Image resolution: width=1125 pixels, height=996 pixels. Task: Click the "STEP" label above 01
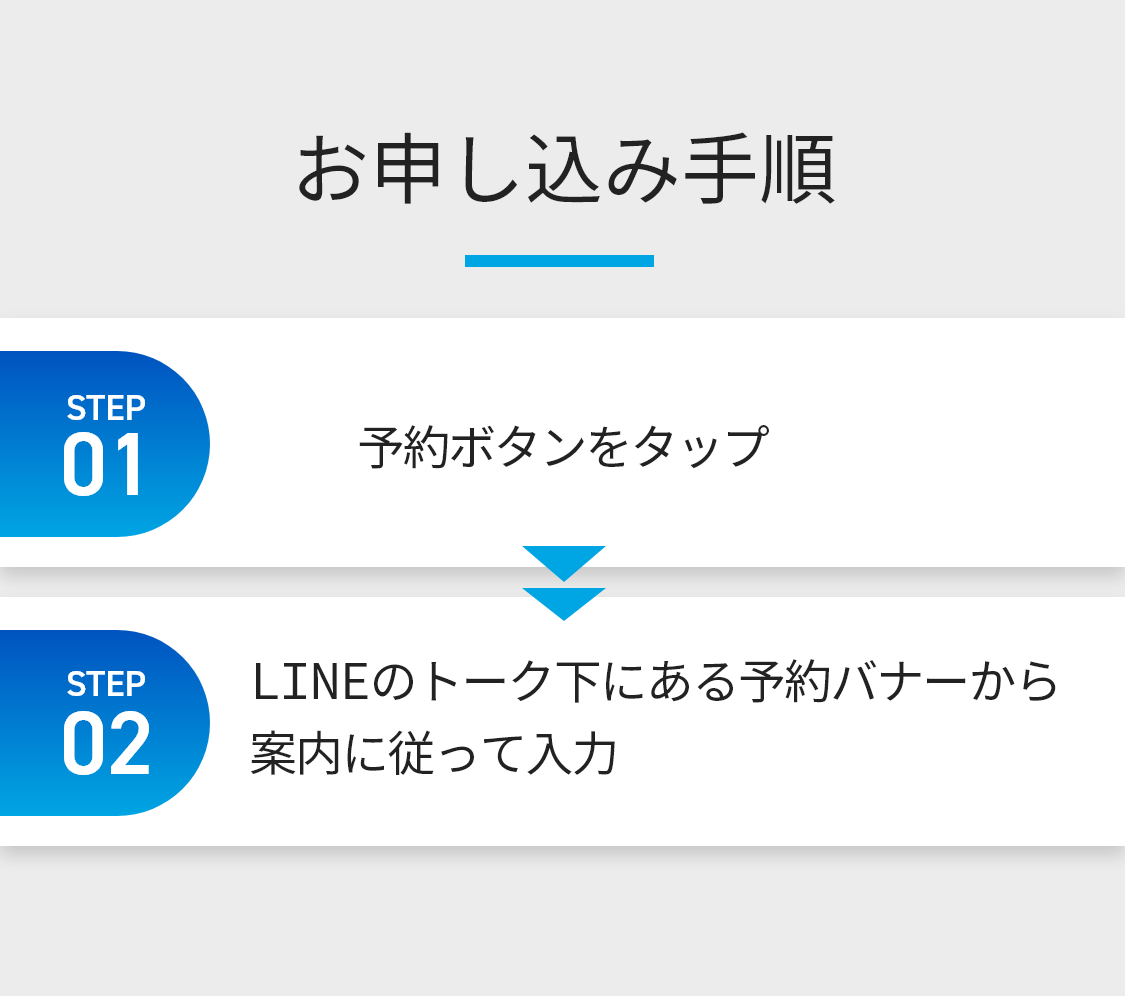[x=106, y=408]
